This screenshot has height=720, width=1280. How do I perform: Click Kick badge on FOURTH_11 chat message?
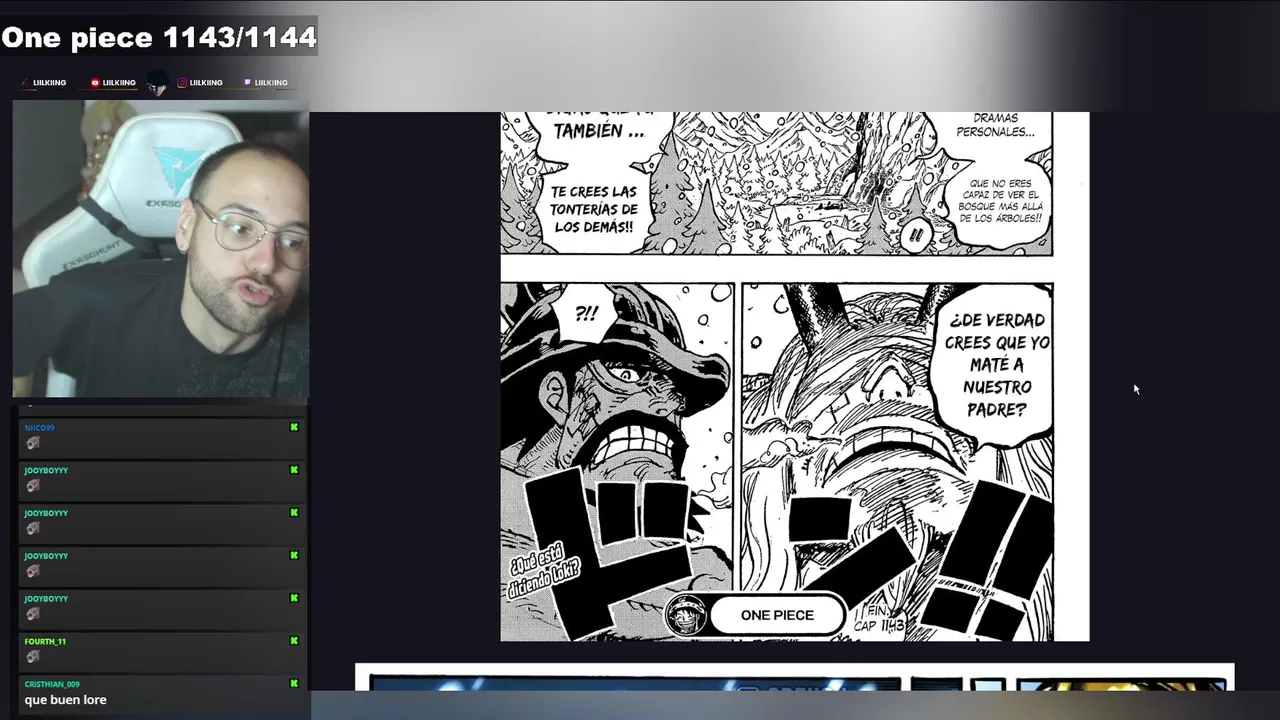[294, 641]
